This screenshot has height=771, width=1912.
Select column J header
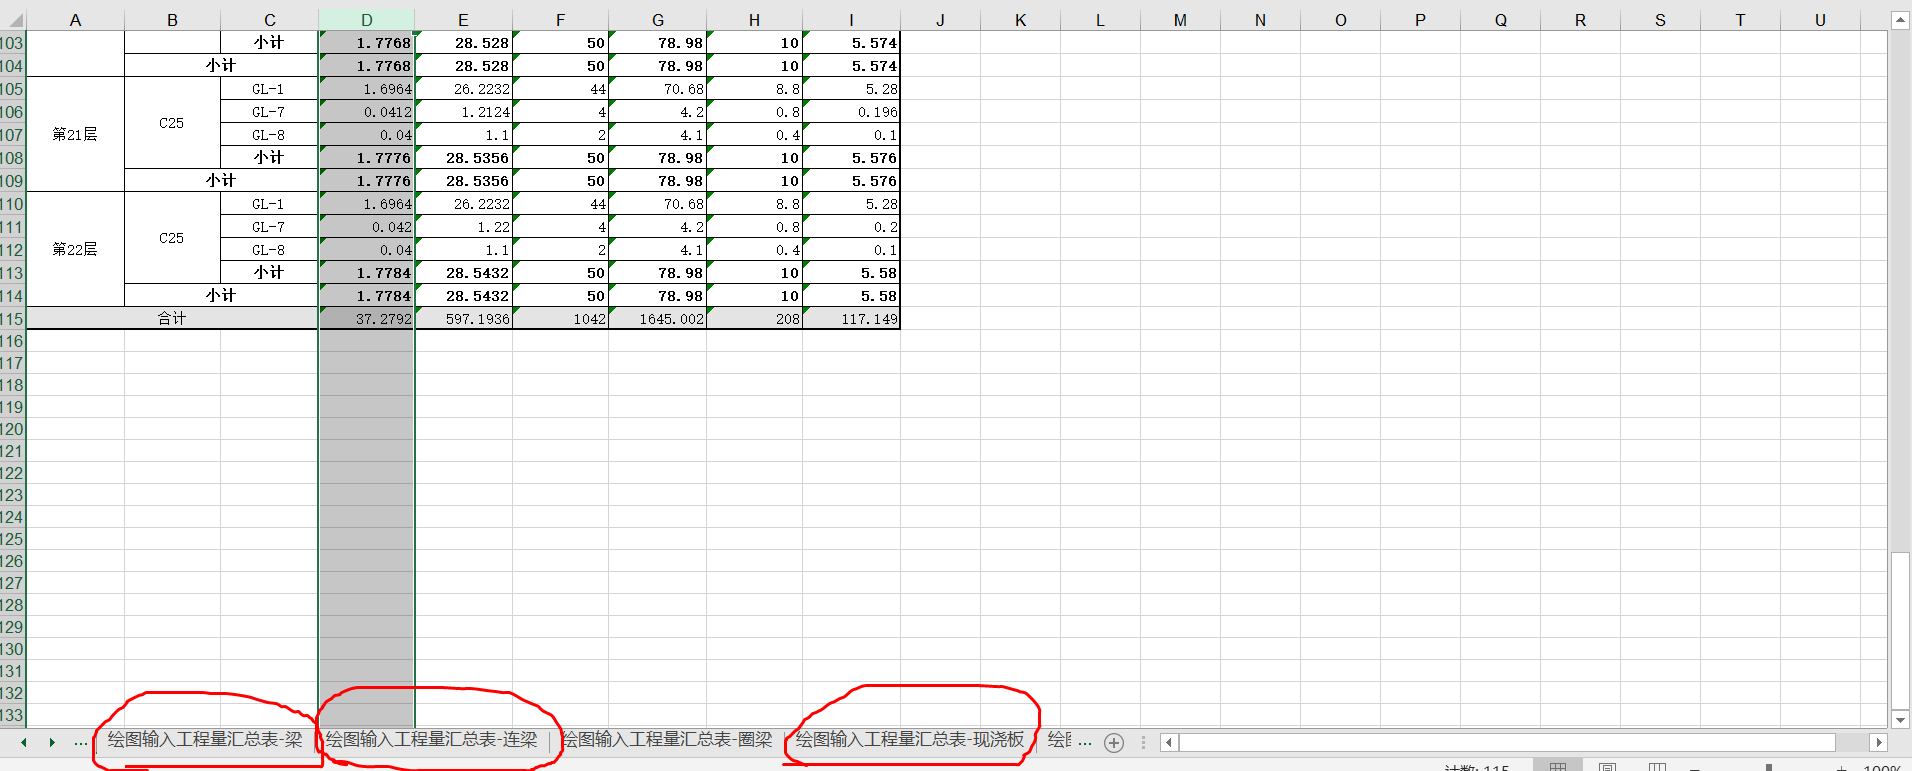(940, 20)
